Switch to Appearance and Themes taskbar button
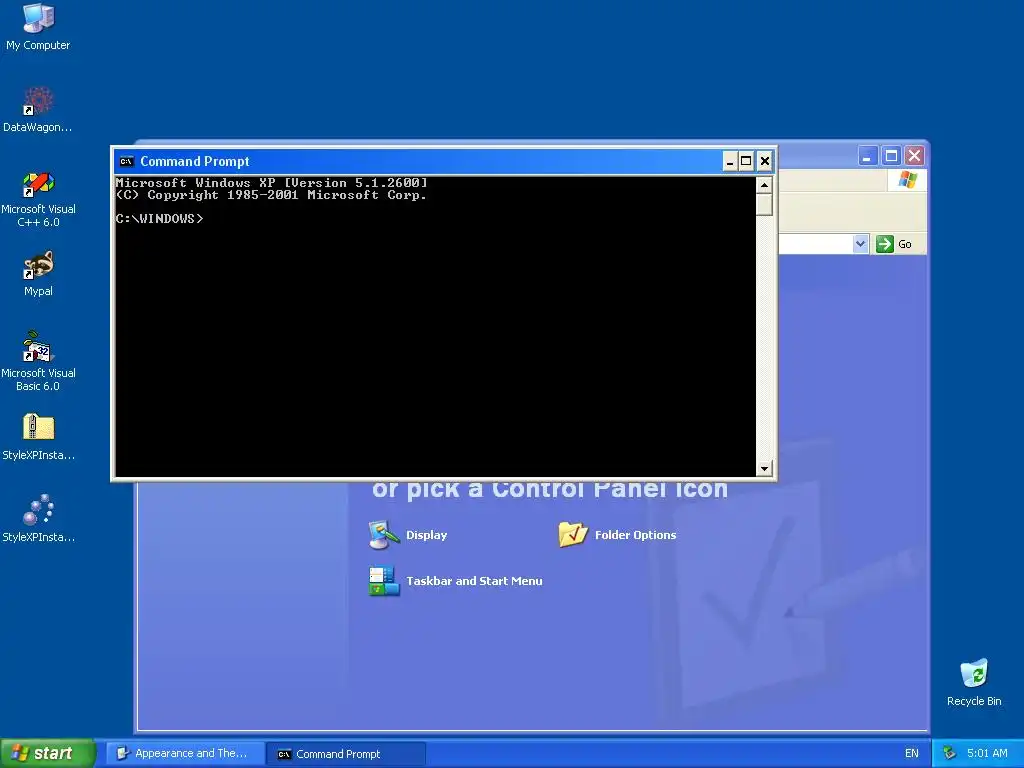The height and width of the screenshot is (768, 1024). (x=185, y=753)
